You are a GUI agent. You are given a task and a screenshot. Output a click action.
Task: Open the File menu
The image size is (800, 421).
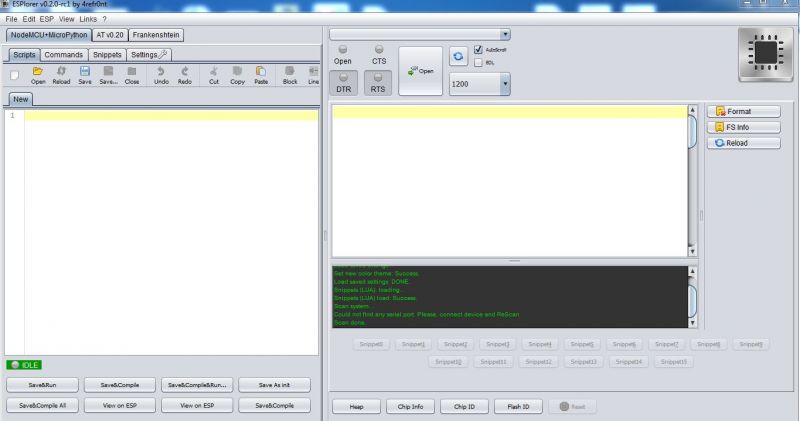[11, 19]
